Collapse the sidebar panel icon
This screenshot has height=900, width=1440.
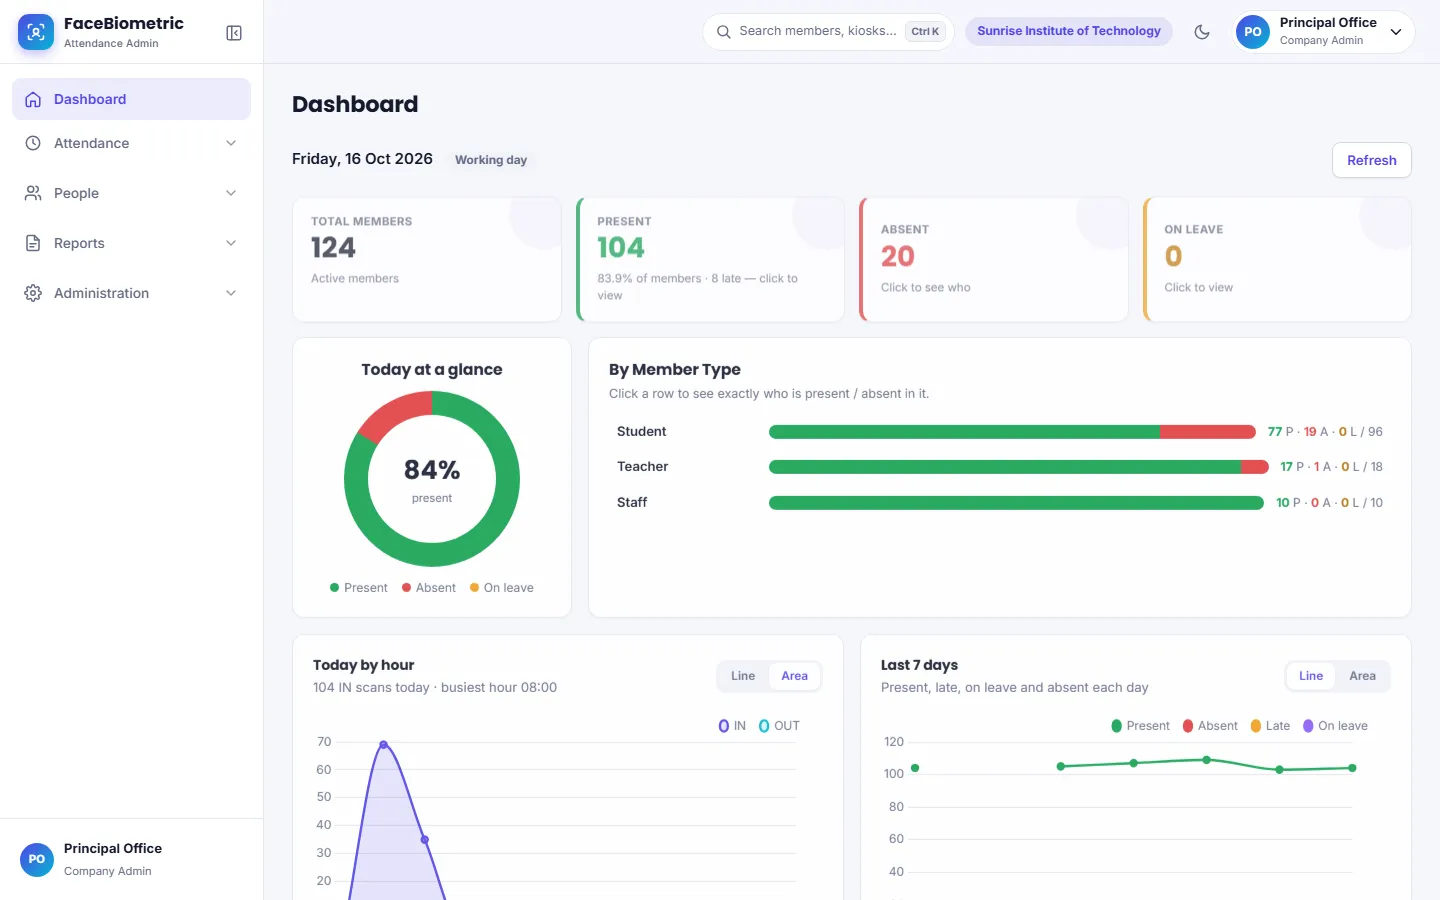coord(234,33)
